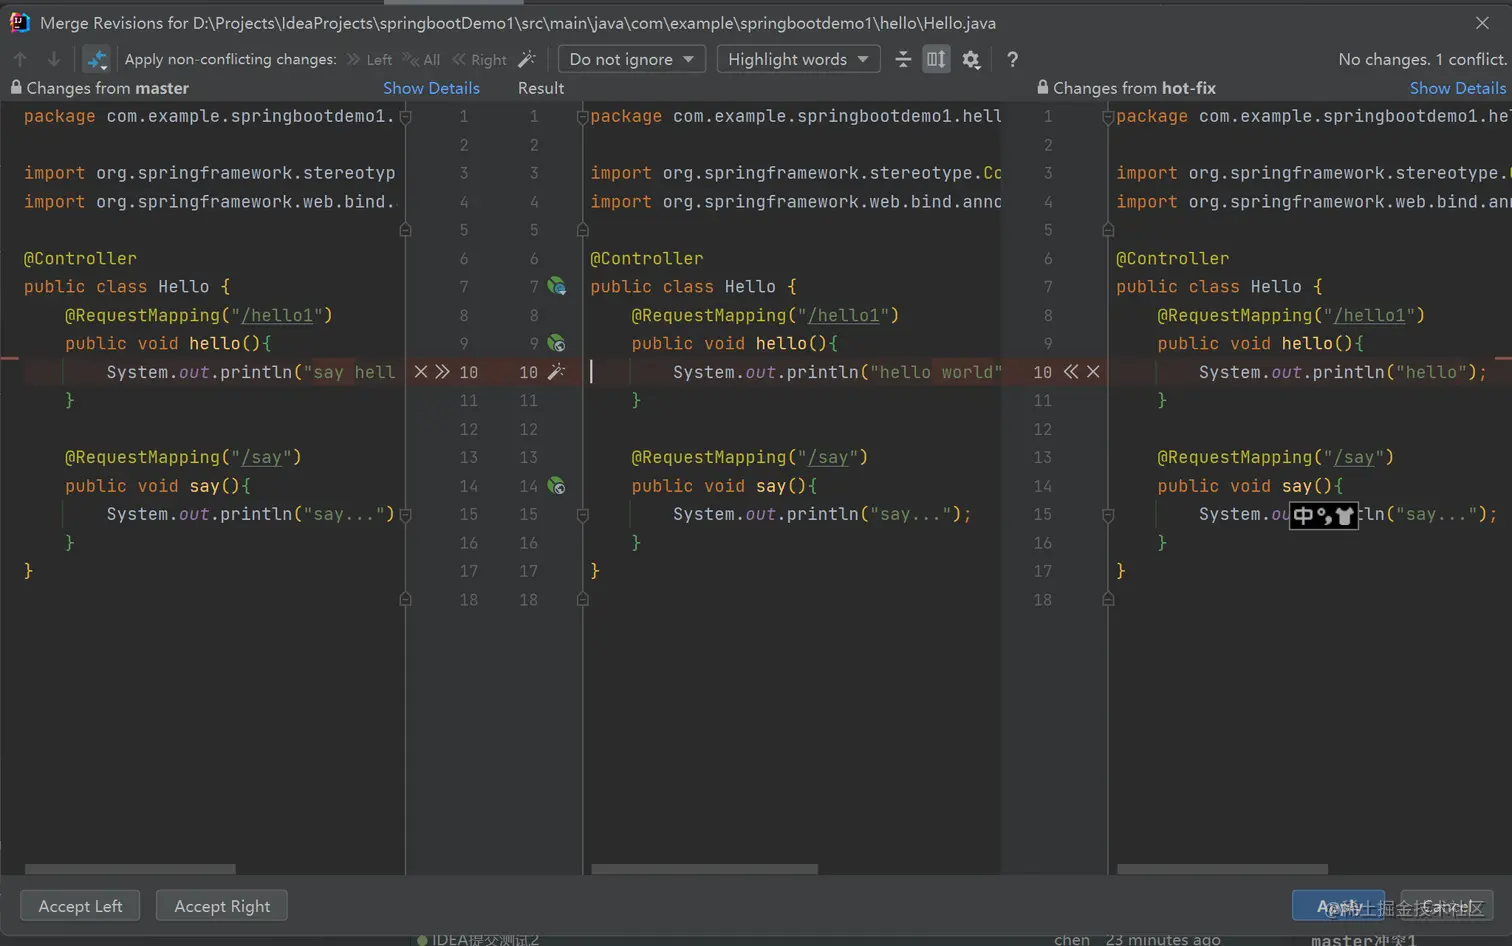Toggle the apply non-conflicting changes arrows button

pyautogui.click(x=96, y=60)
